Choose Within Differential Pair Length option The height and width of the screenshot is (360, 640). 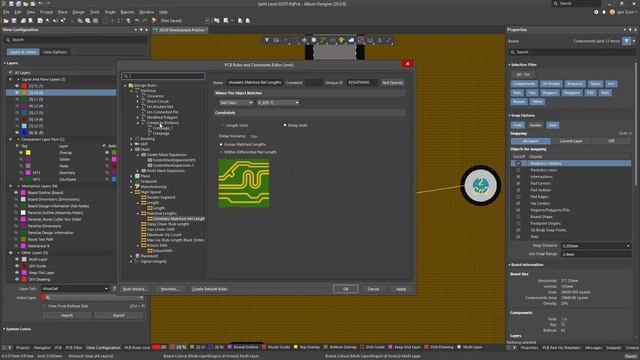[221, 152]
